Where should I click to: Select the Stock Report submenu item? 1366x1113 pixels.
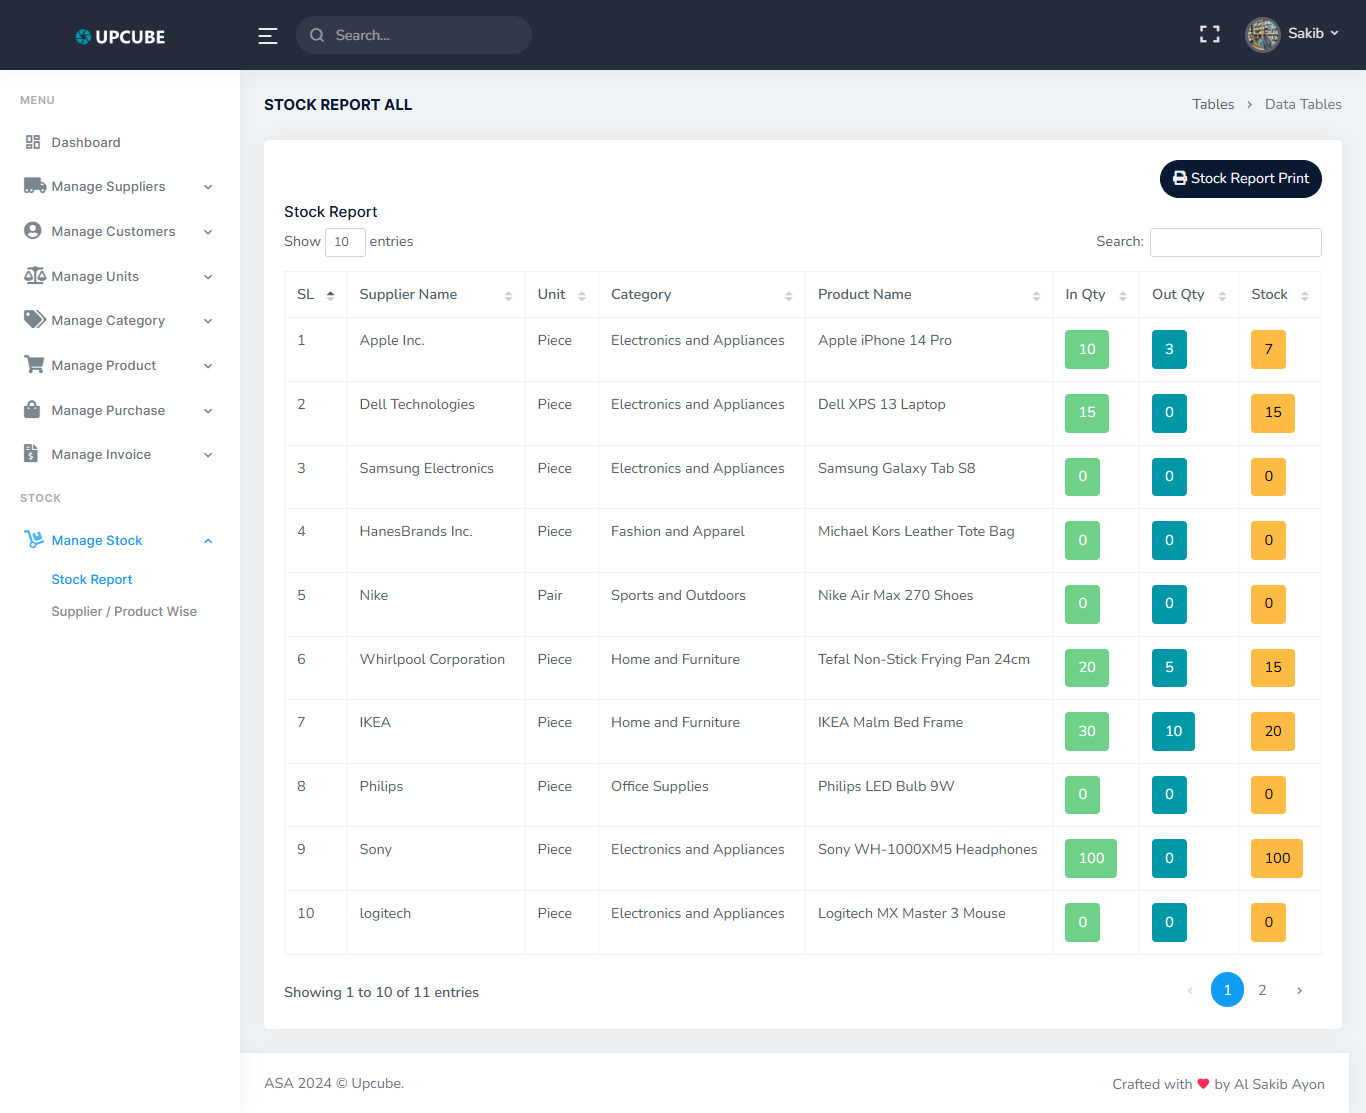point(92,580)
